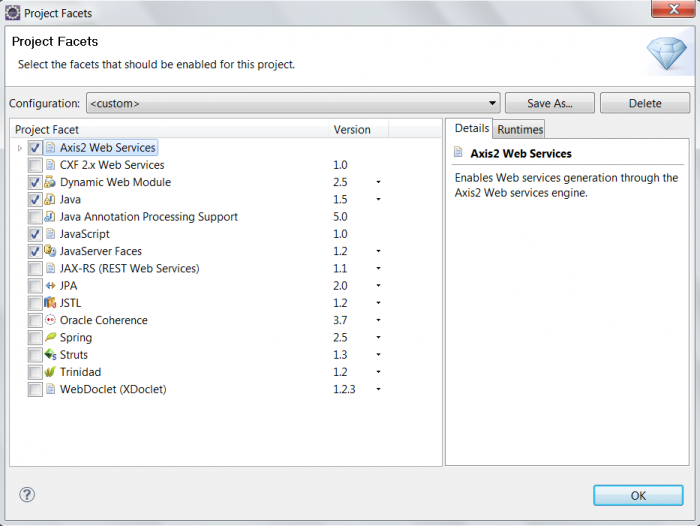Screen dimensions: 700x526
Task: Click the Struts facet icon
Action: click(50, 355)
